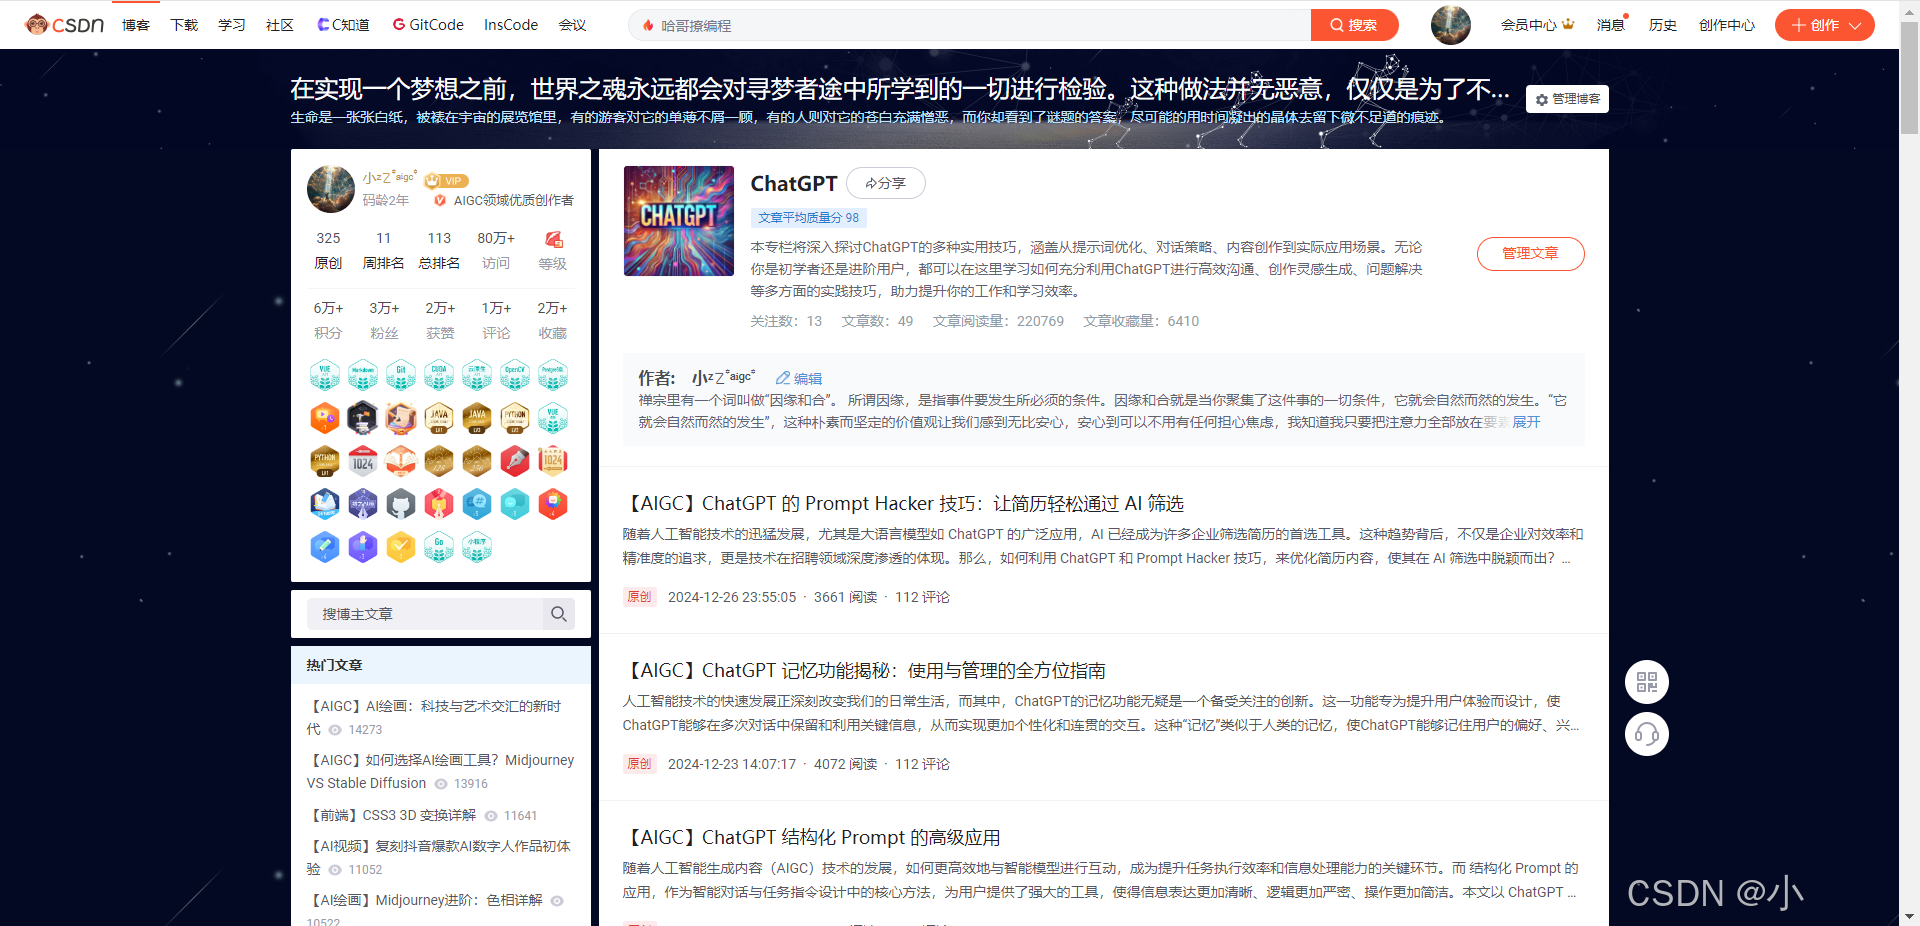Click the OpenCV medal badge

[x=515, y=375]
